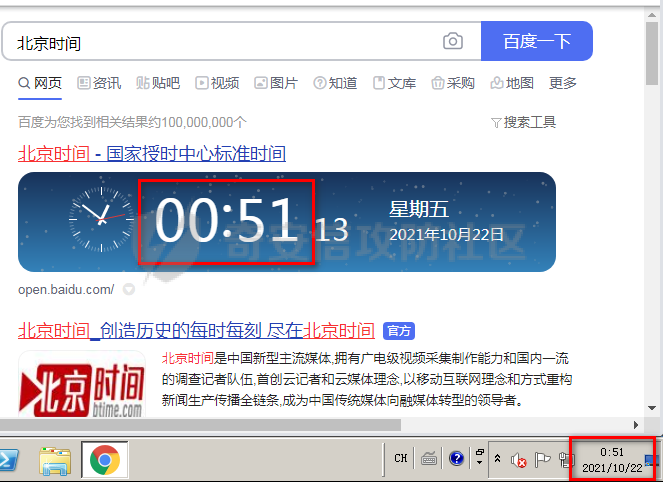Click the Action Center flag icon
Viewport: 663px width, 482px height.
pyautogui.click(x=542, y=459)
